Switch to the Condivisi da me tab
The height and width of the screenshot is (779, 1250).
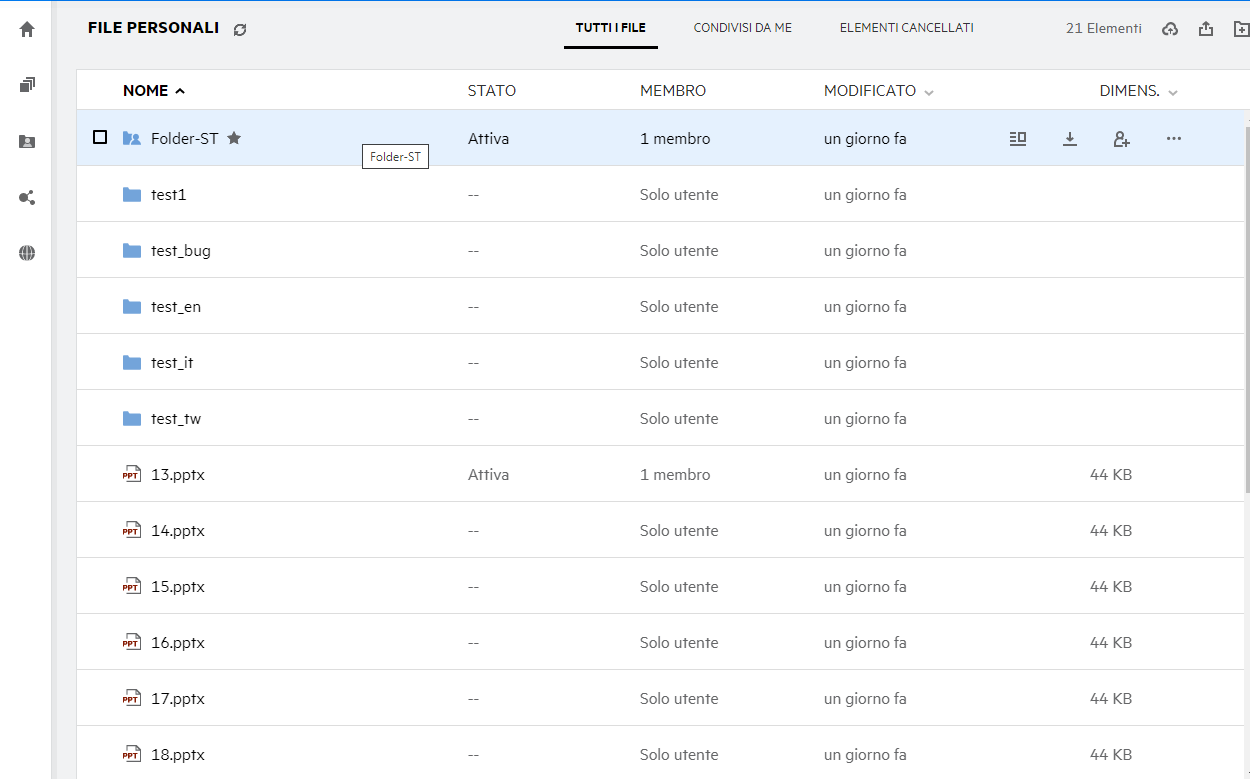click(x=742, y=28)
